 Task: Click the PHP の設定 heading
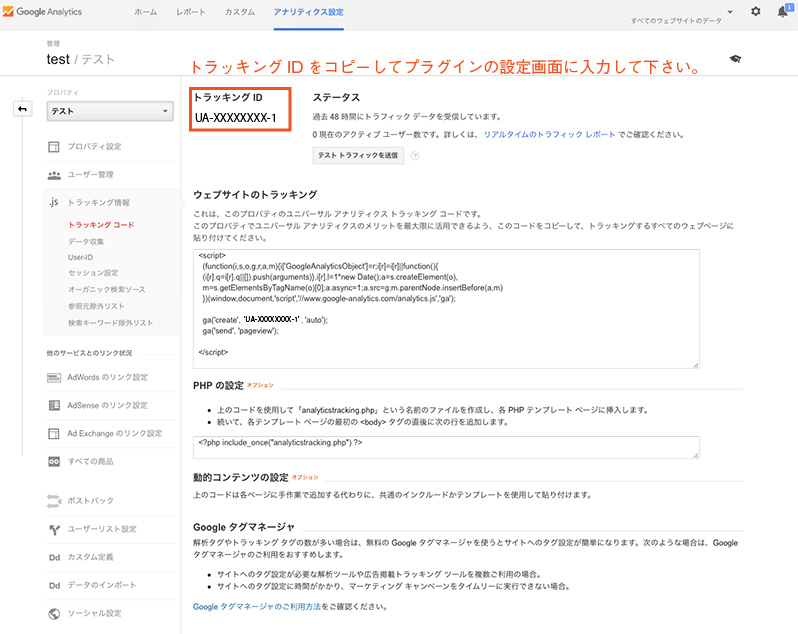[218, 386]
